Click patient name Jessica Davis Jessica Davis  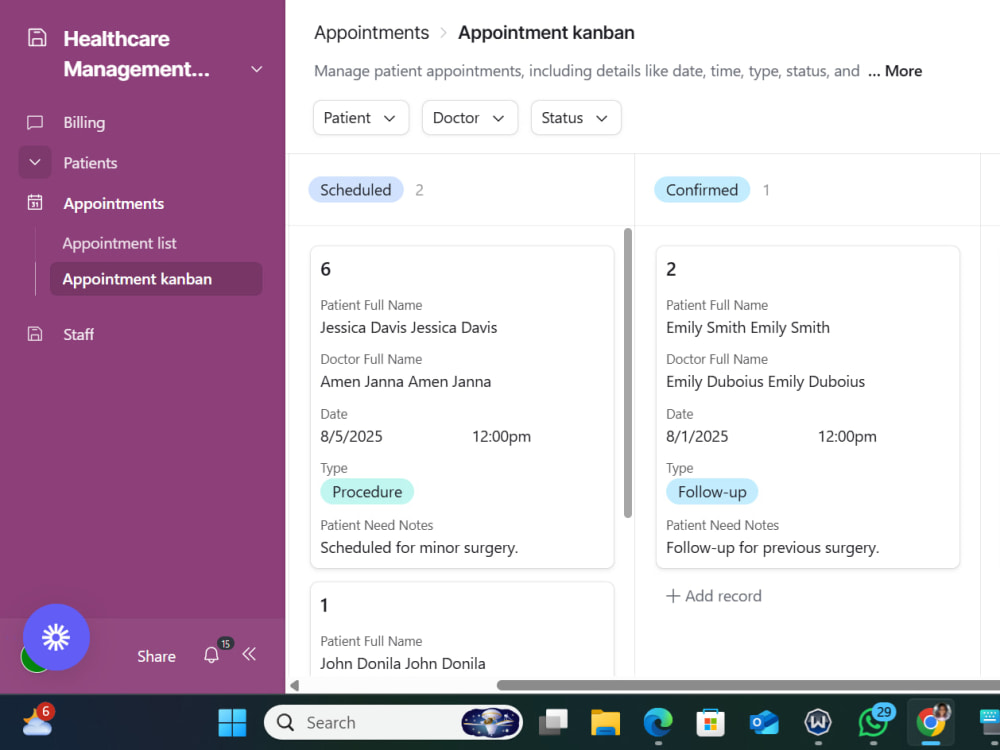click(x=409, y=327)
